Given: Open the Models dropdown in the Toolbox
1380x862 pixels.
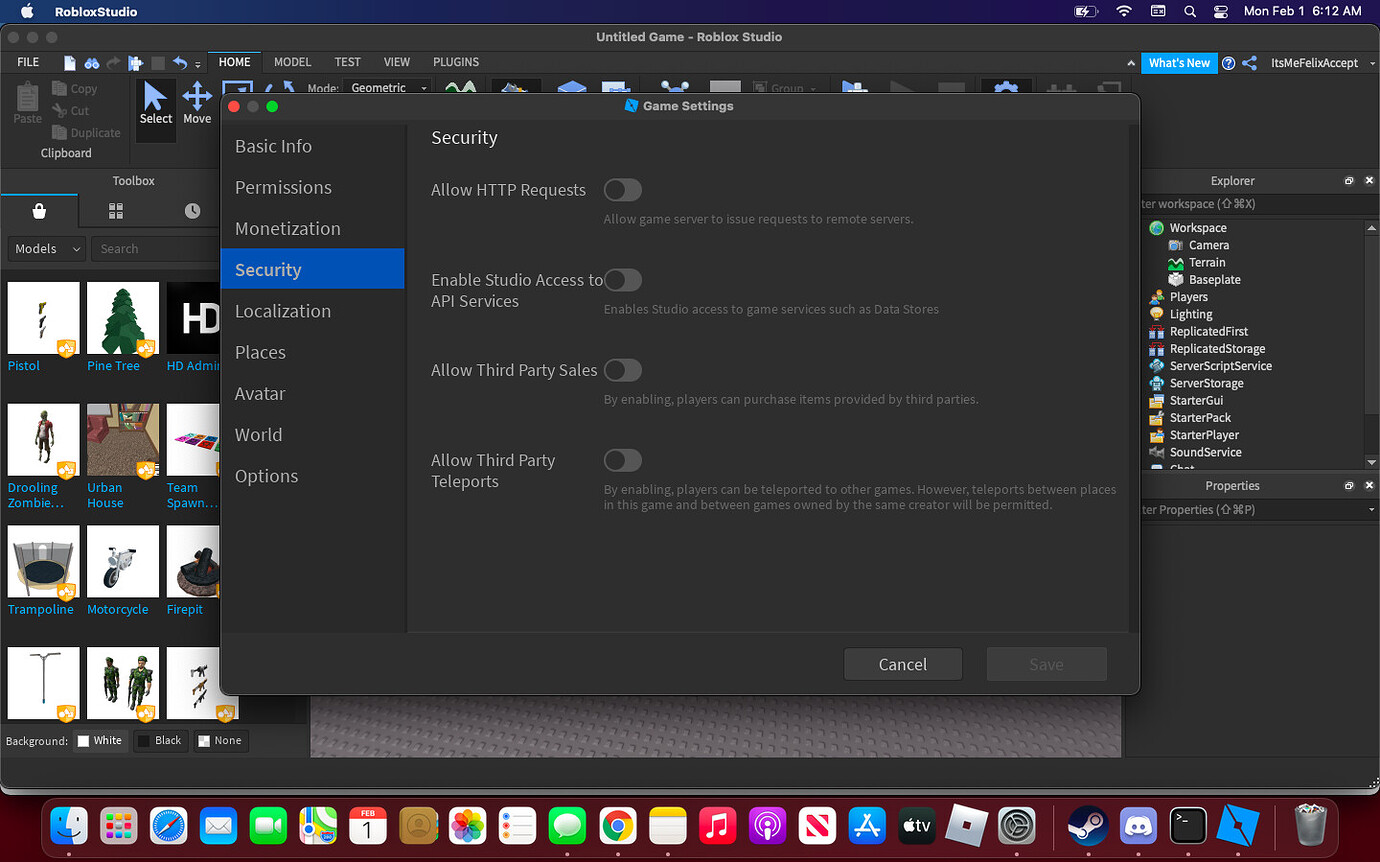Looking at the screenshot, I should point(46,248).
